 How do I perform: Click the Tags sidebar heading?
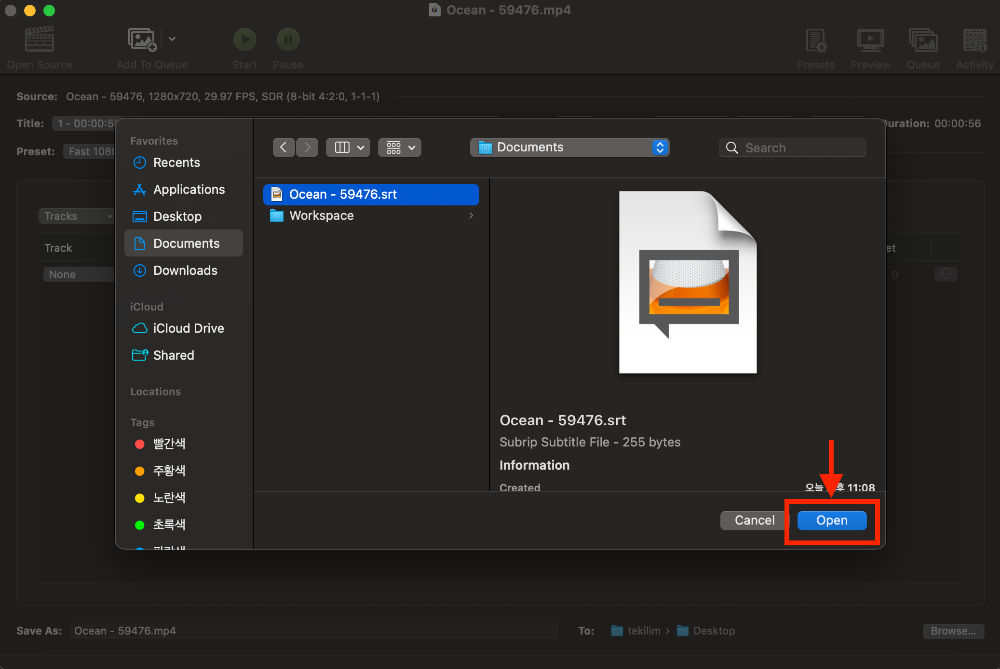[x=142, y=422]
